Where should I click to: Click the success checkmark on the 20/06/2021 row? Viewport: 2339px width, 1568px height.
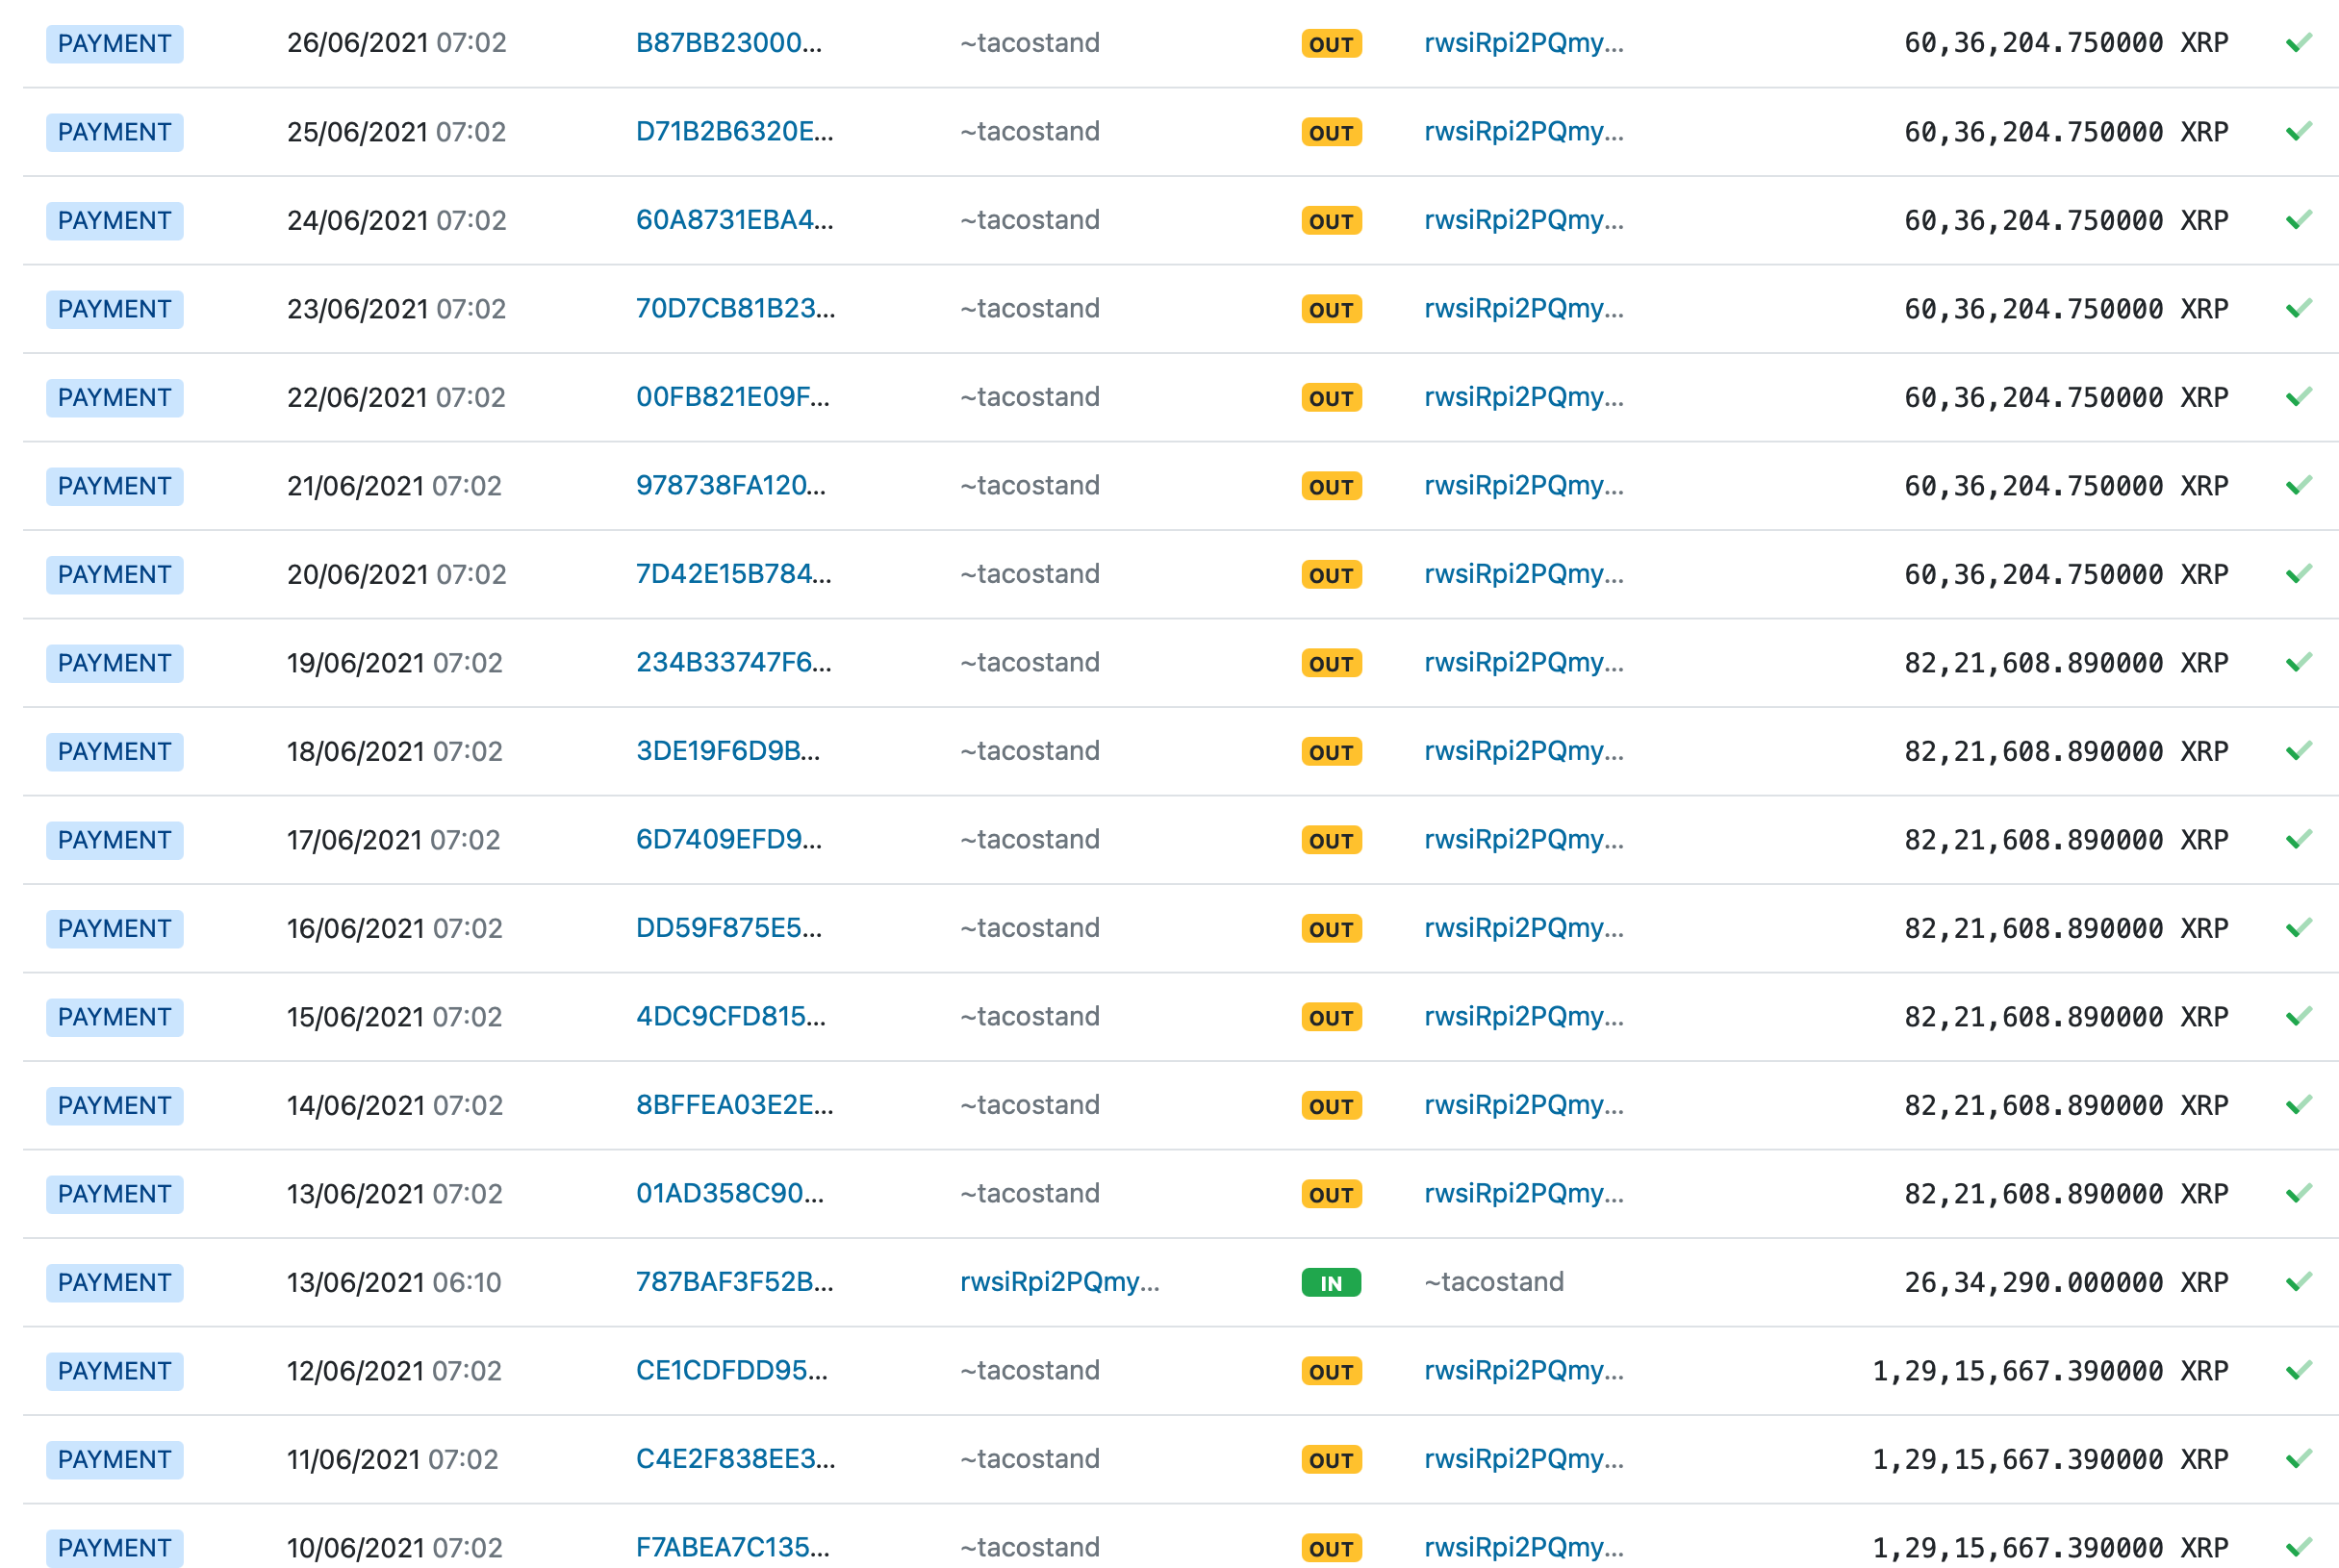(x=2299, y=574)
